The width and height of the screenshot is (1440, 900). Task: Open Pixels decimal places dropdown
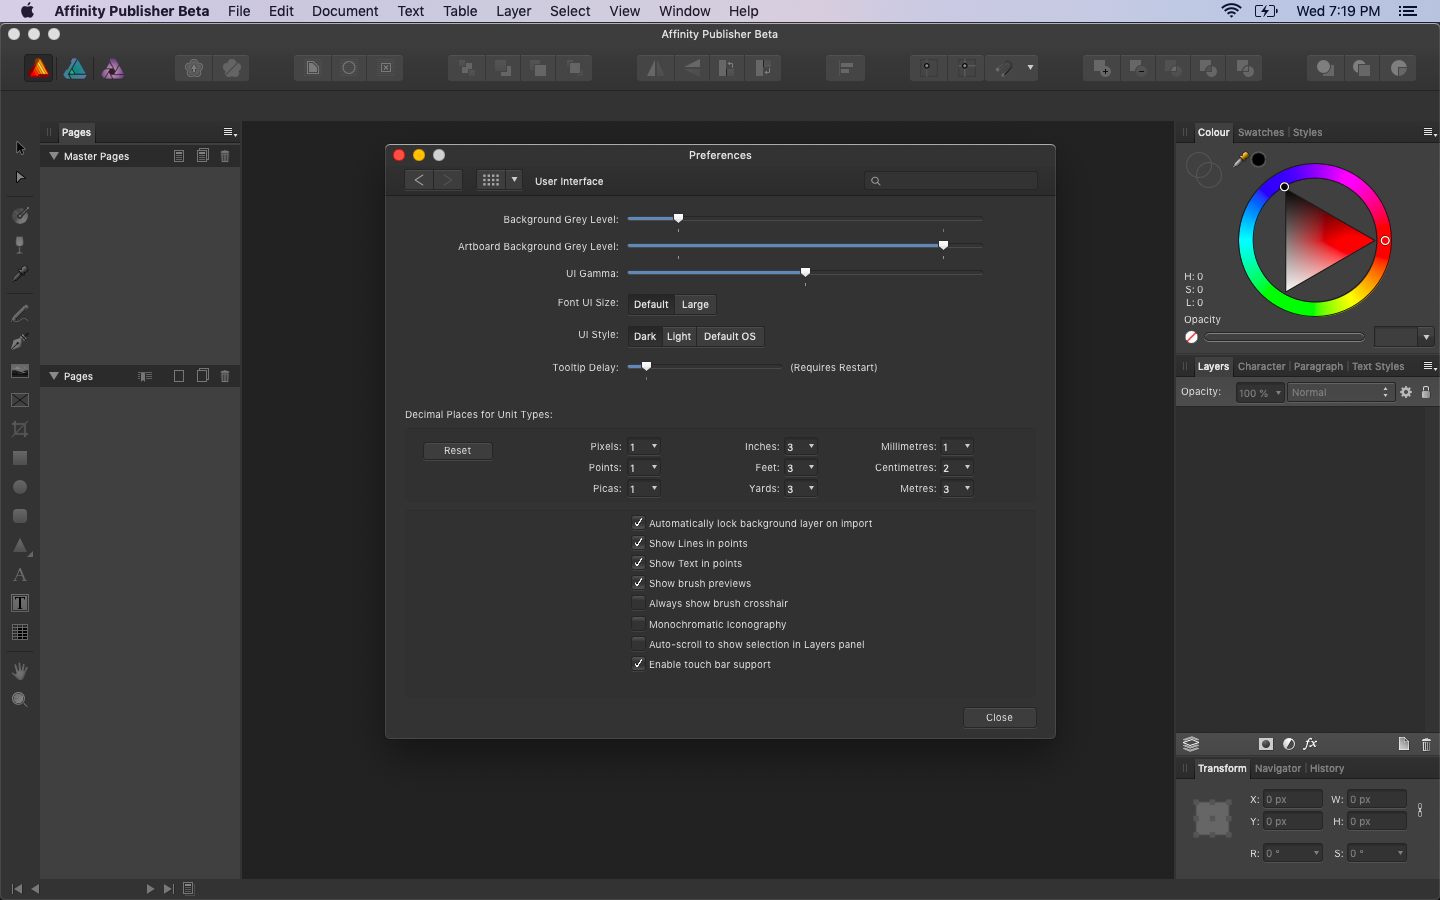click(x=644, y=447)
